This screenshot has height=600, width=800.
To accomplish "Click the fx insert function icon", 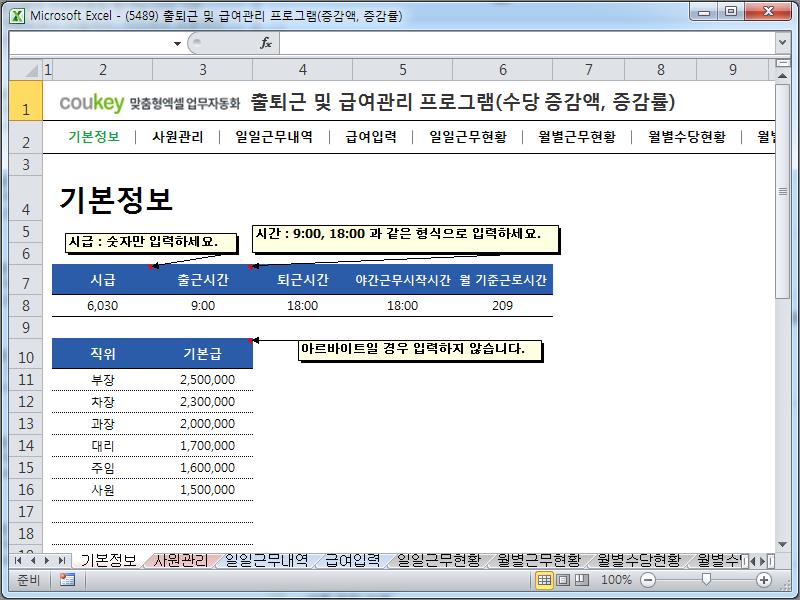I will pyautogui.click(x=266, y=43).
